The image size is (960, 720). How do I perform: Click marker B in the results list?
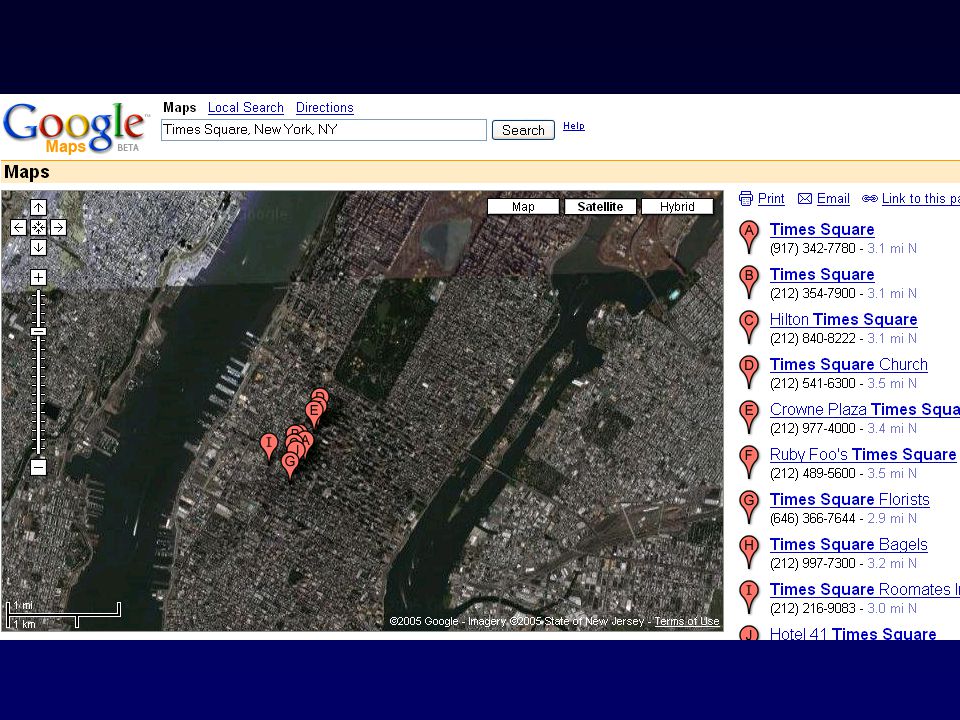[x=749, y=282]
